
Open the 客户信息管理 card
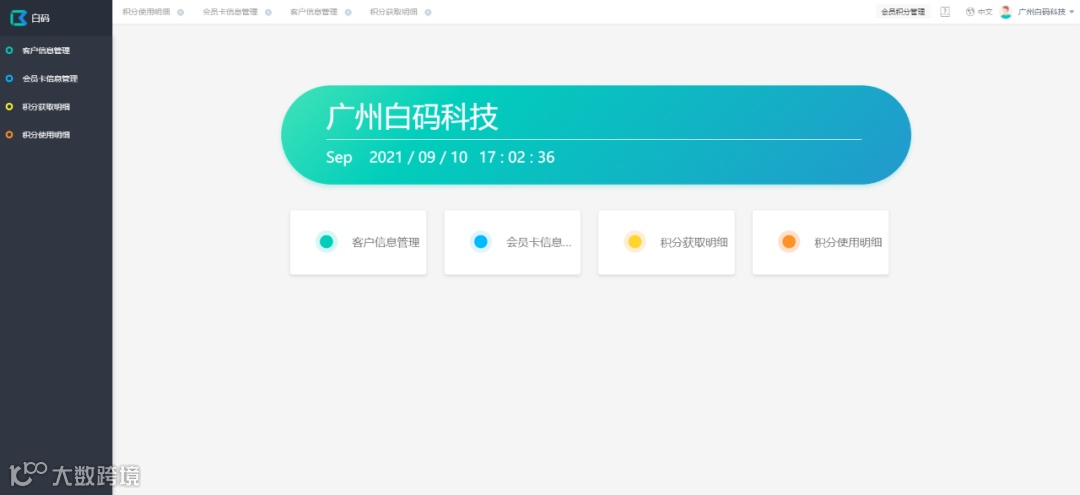[x=358, y=242]
